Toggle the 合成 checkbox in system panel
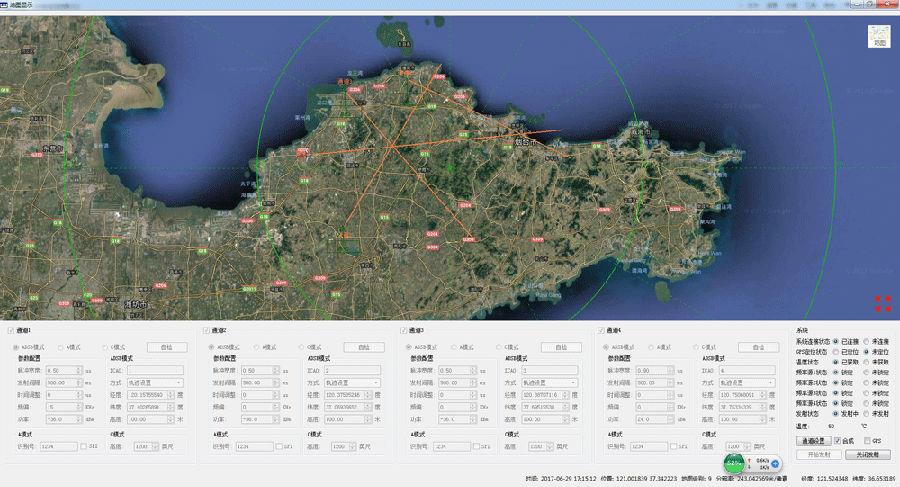This screenshot has width=900, height=487. 837,440
